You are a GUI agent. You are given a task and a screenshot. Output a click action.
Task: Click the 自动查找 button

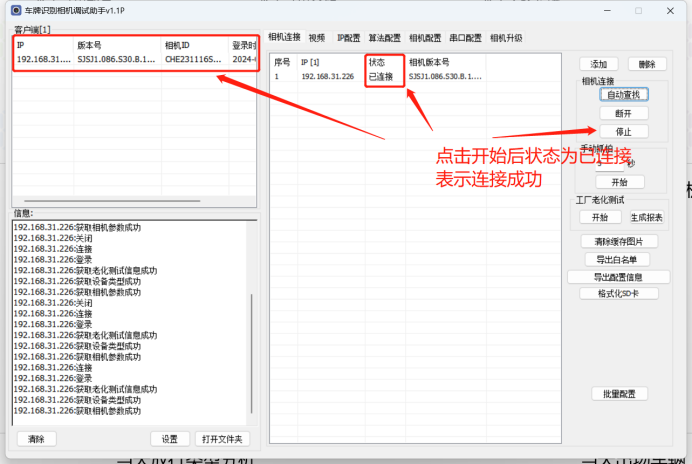pyautogui.click(x=624, y=94)
